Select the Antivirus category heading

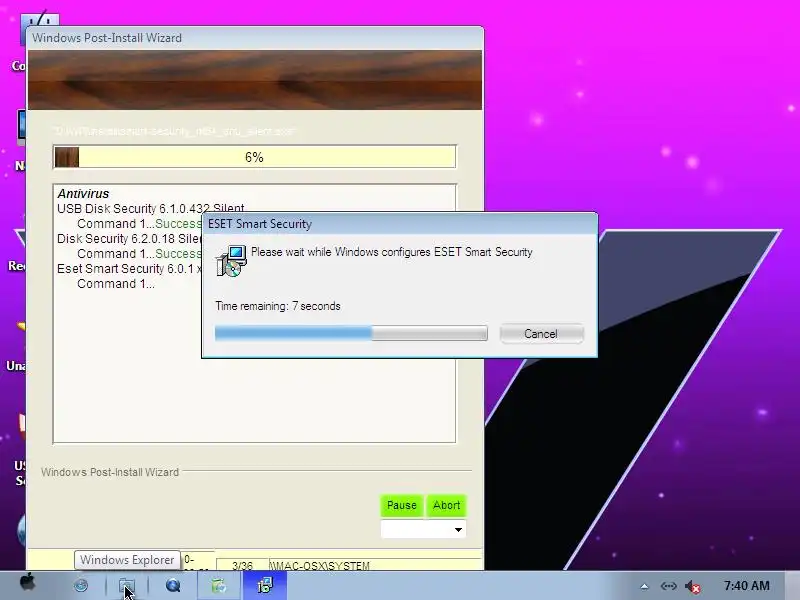pyautogui.click(x=83, y=193)
